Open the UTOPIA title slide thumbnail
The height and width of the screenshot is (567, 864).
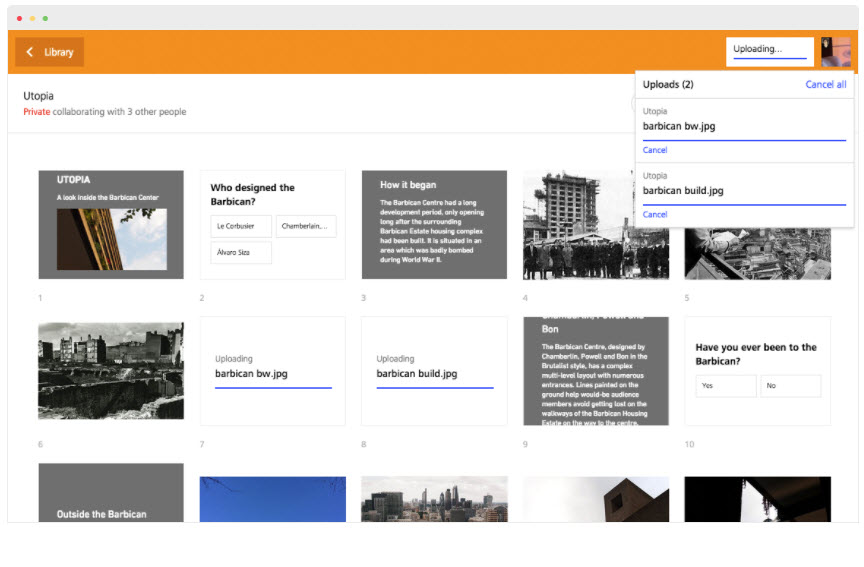click(111, 225)
